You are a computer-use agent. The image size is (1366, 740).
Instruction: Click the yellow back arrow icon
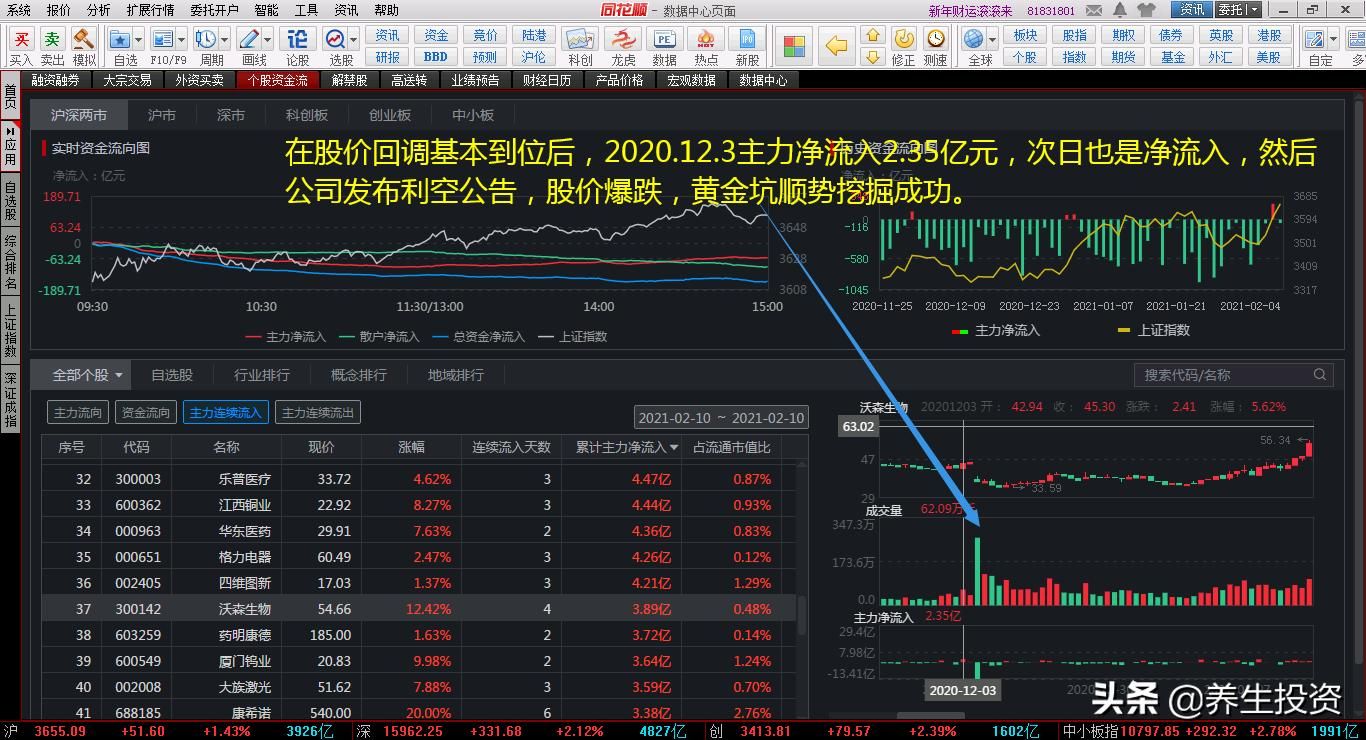point(836,46)
